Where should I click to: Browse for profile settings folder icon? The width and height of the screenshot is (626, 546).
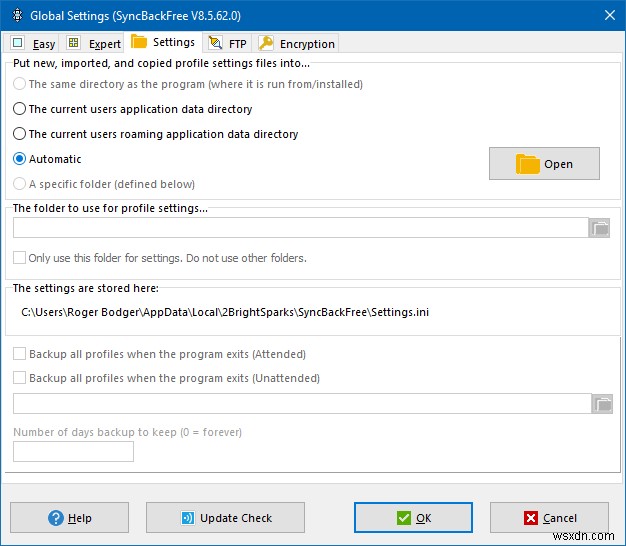point(600,228)
